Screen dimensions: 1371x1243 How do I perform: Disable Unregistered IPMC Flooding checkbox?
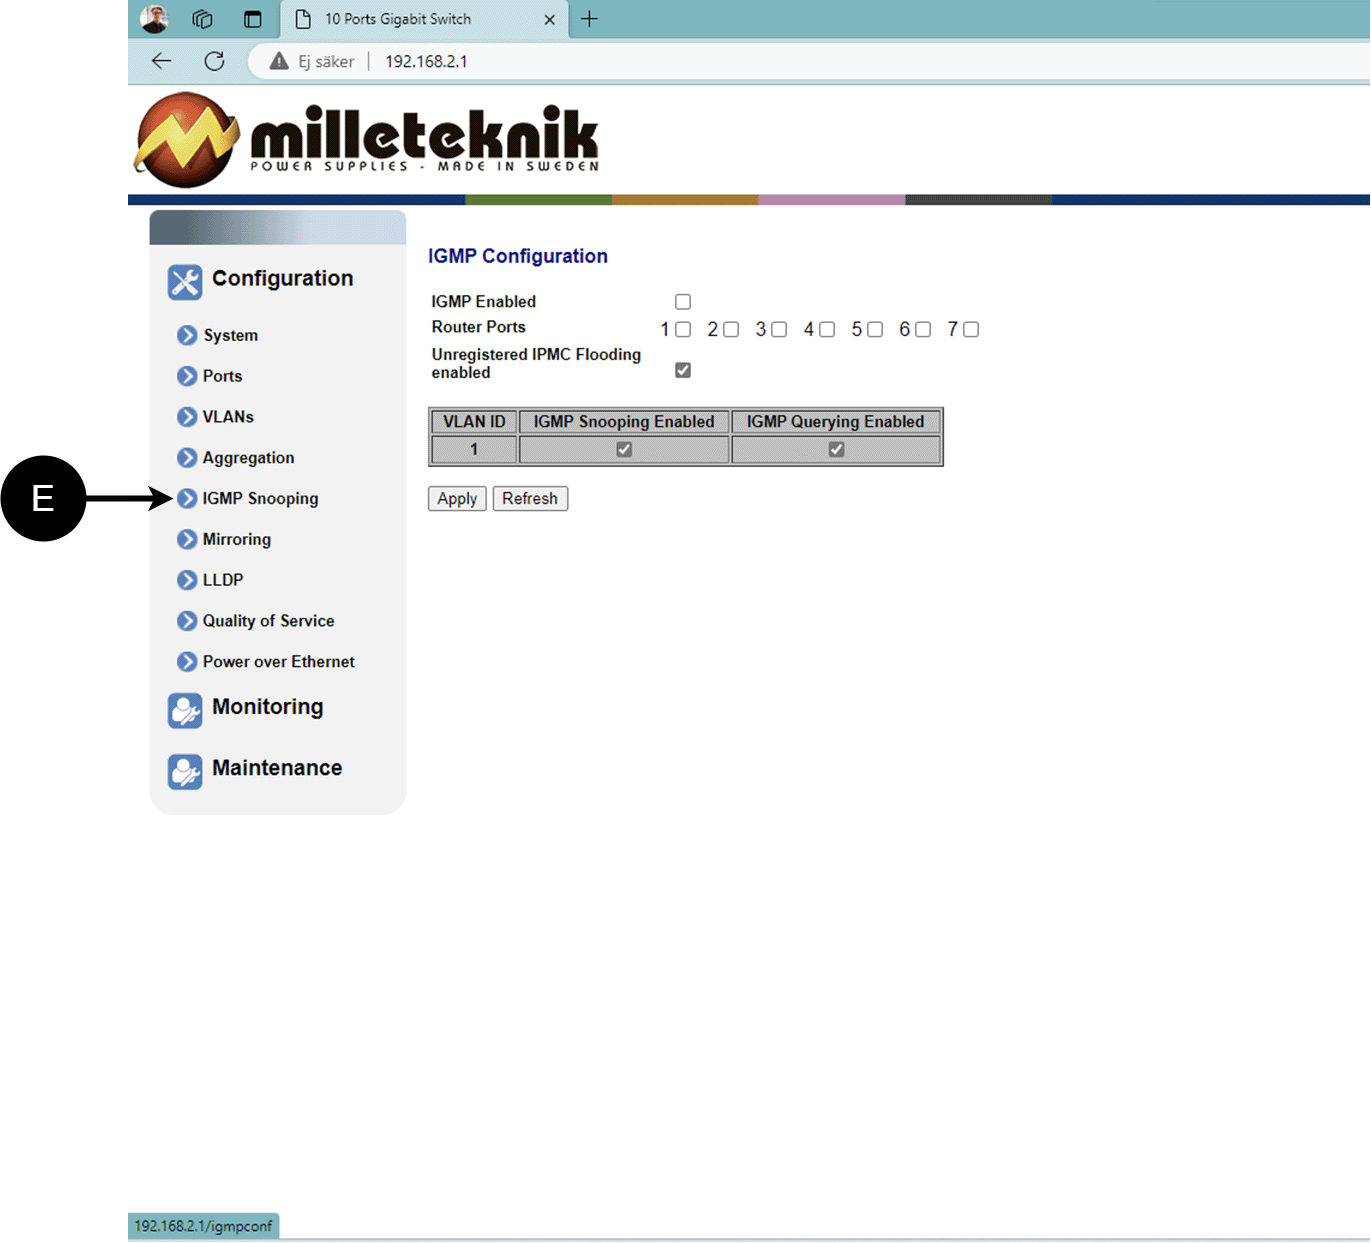coord(683,370)
